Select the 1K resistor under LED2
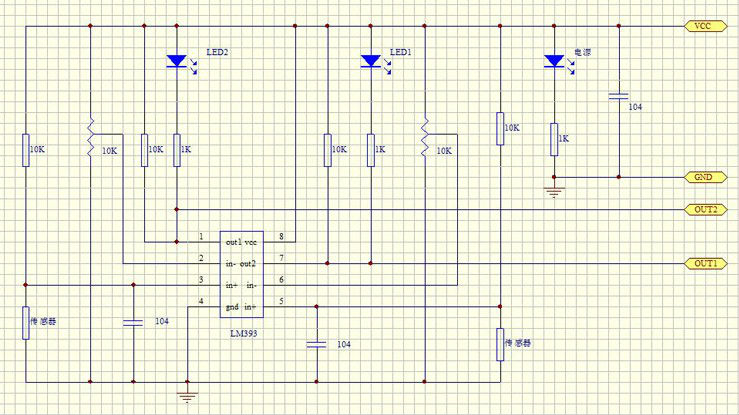This screenshot has height=415, width=739. coord(176,149)
